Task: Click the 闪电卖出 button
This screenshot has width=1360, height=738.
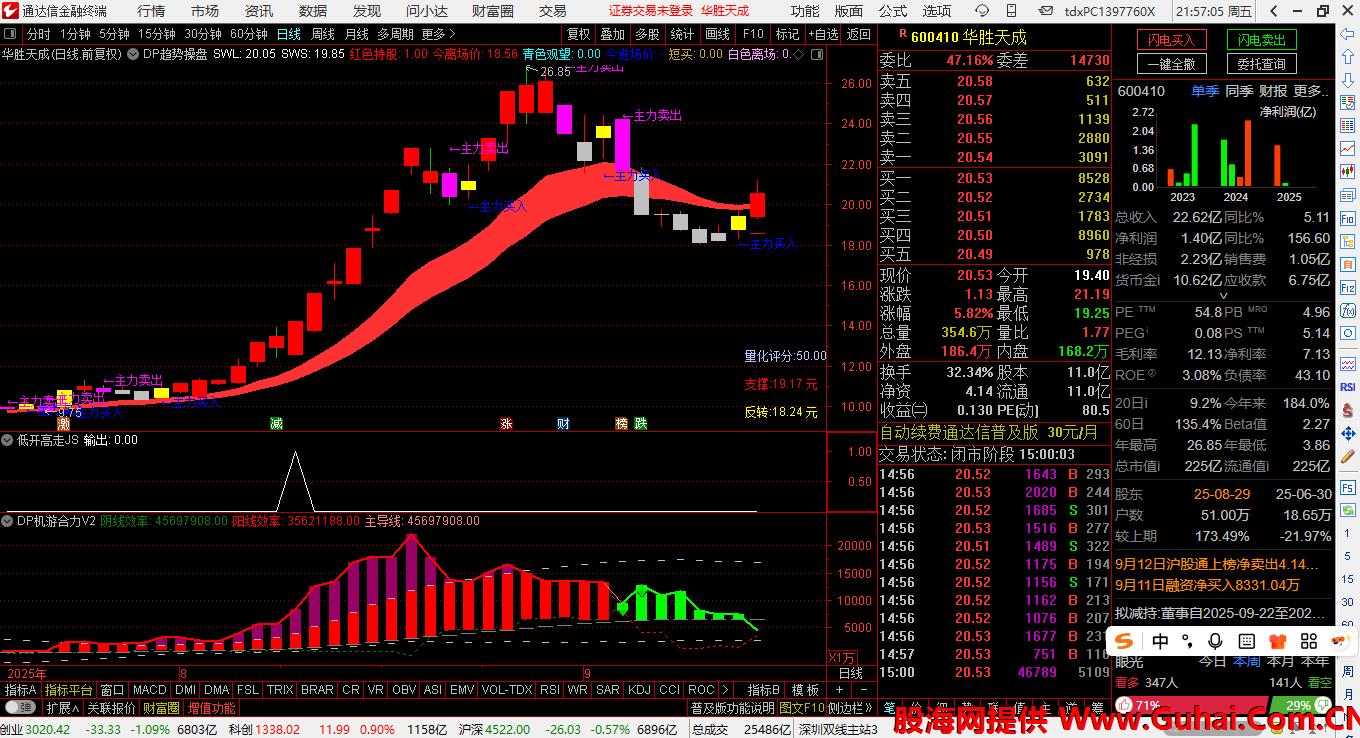Action: 1261,40
